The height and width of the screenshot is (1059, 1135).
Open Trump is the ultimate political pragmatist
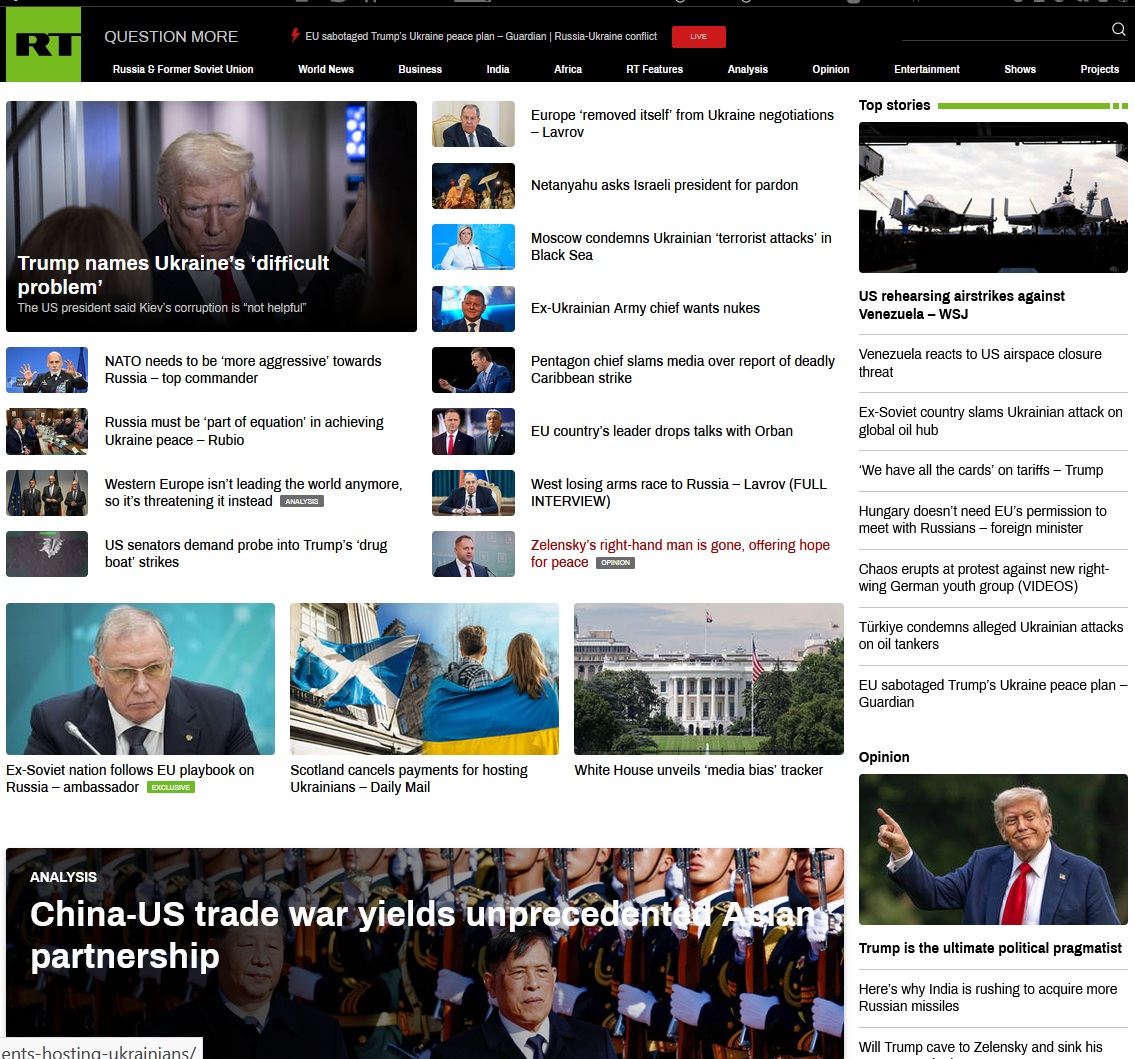[990, 948]
